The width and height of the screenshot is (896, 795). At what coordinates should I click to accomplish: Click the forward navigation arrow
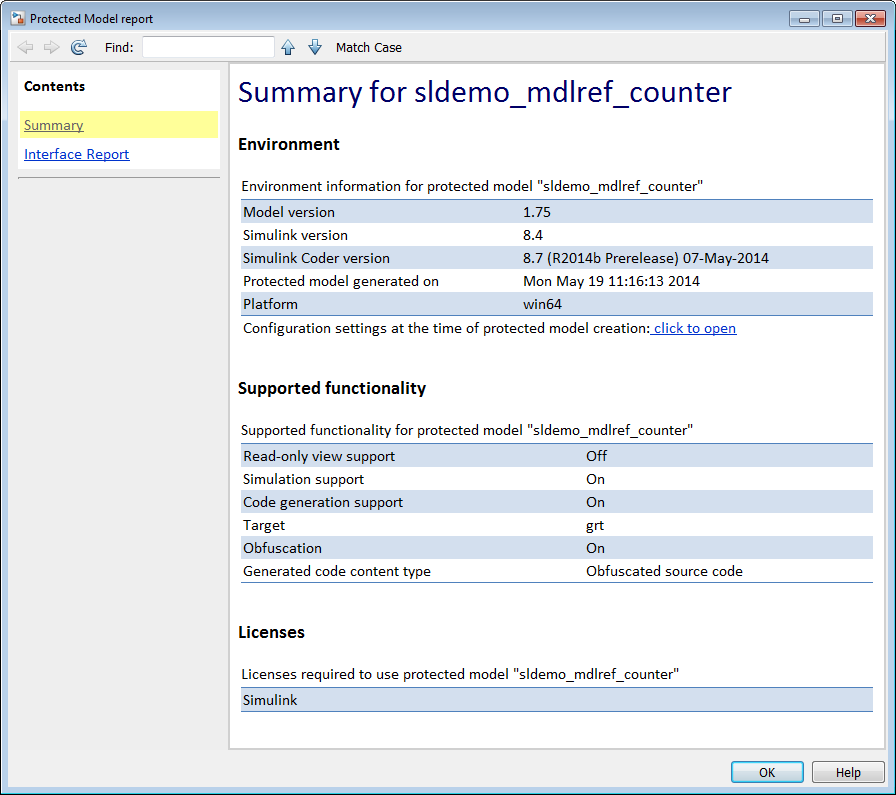tap(51, 47)
